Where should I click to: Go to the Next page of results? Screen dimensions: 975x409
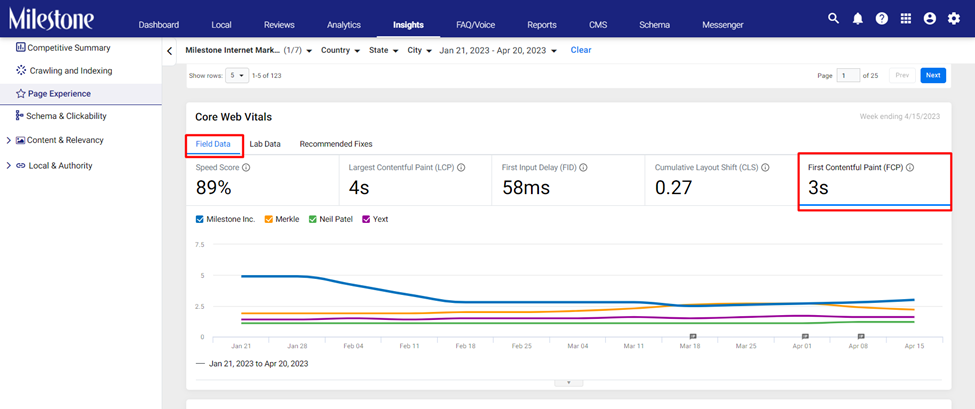pos(933,75)
